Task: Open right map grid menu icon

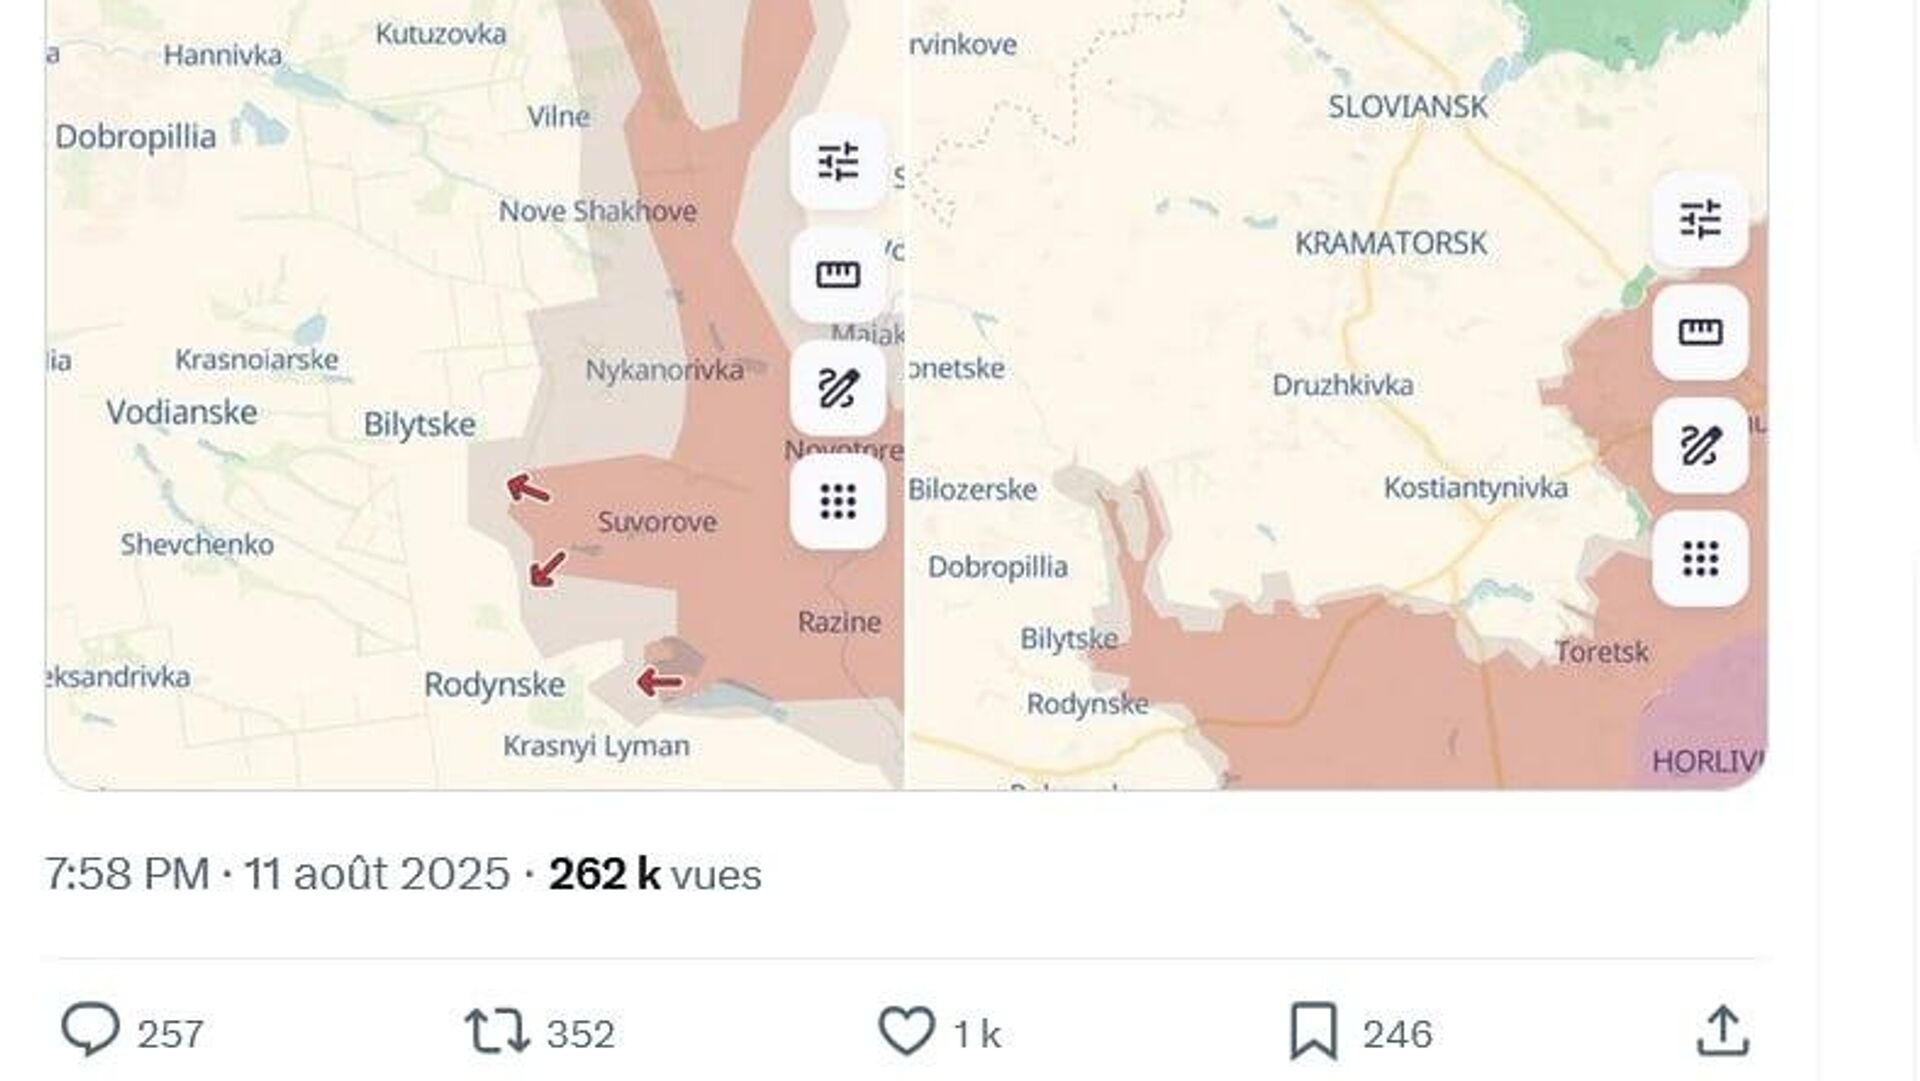Action: click(x=1700, y=558)
